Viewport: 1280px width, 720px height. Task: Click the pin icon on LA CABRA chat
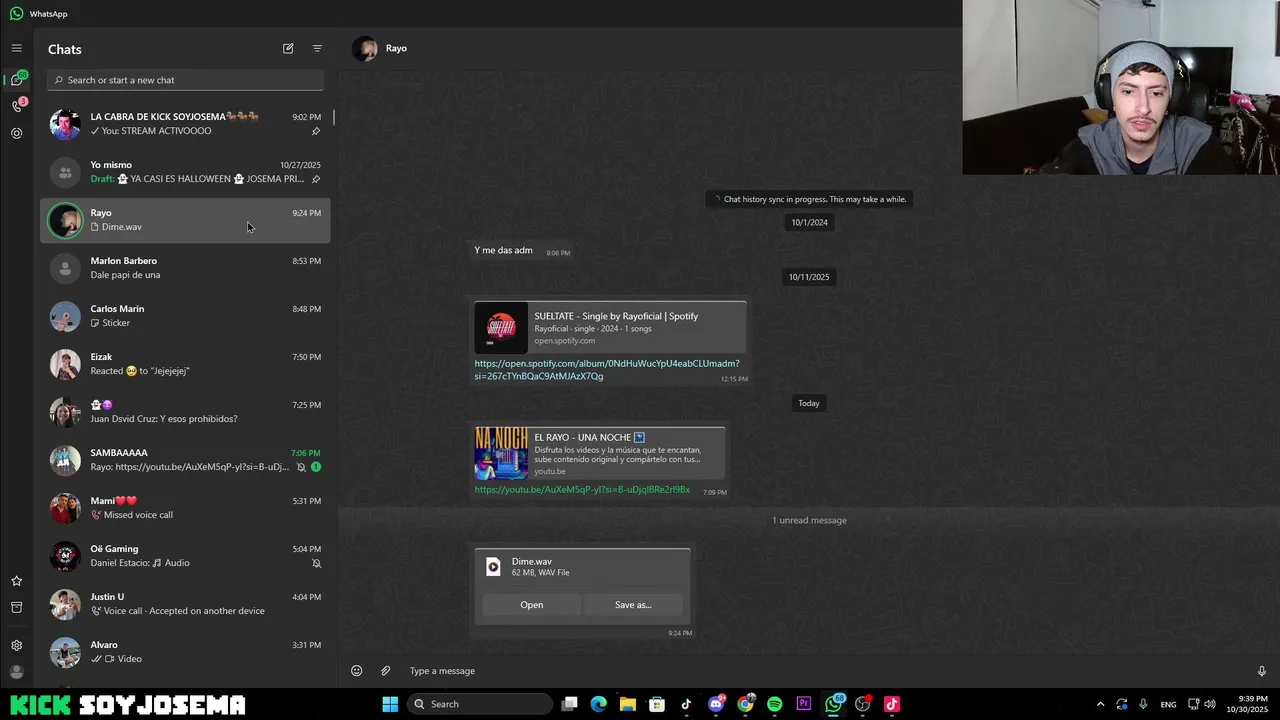(x=316, y=131)
